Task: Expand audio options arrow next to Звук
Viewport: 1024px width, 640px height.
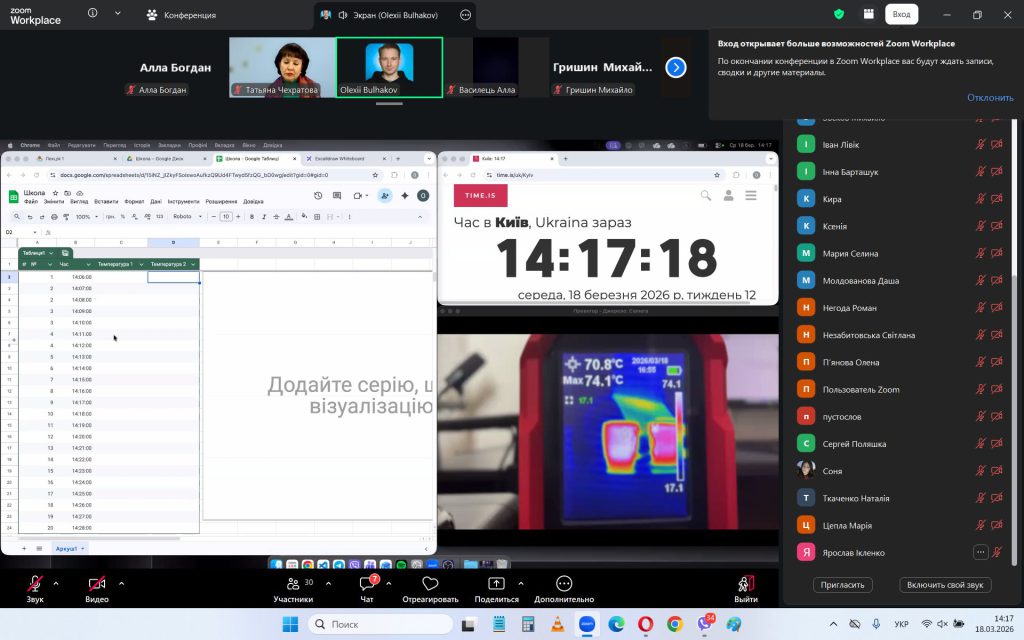Action: point(56,583)
